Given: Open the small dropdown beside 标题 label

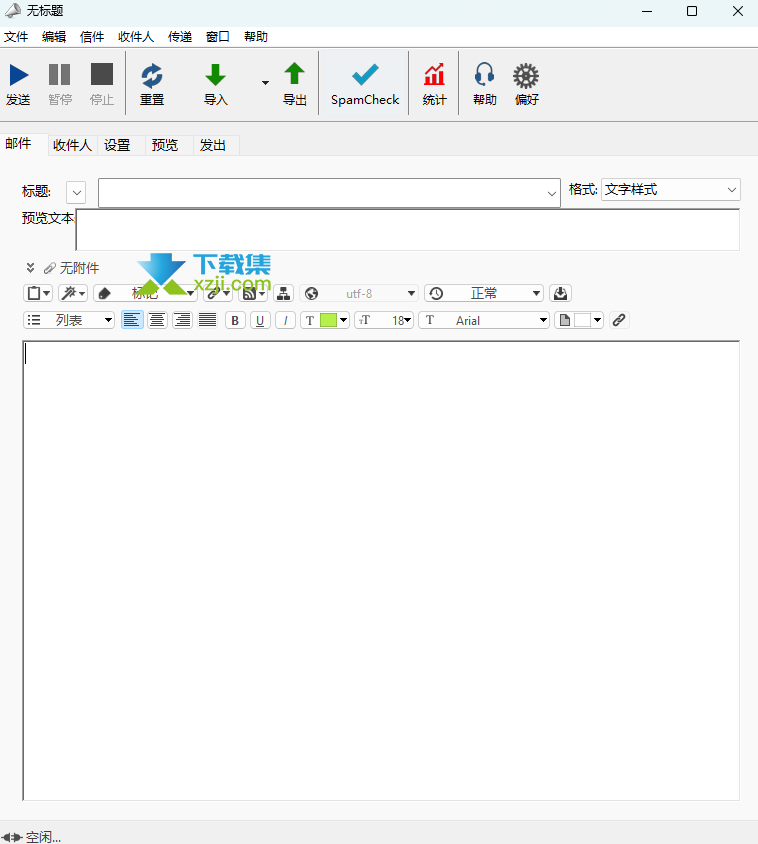Looking at the screenshot, I should pos(76,192).
